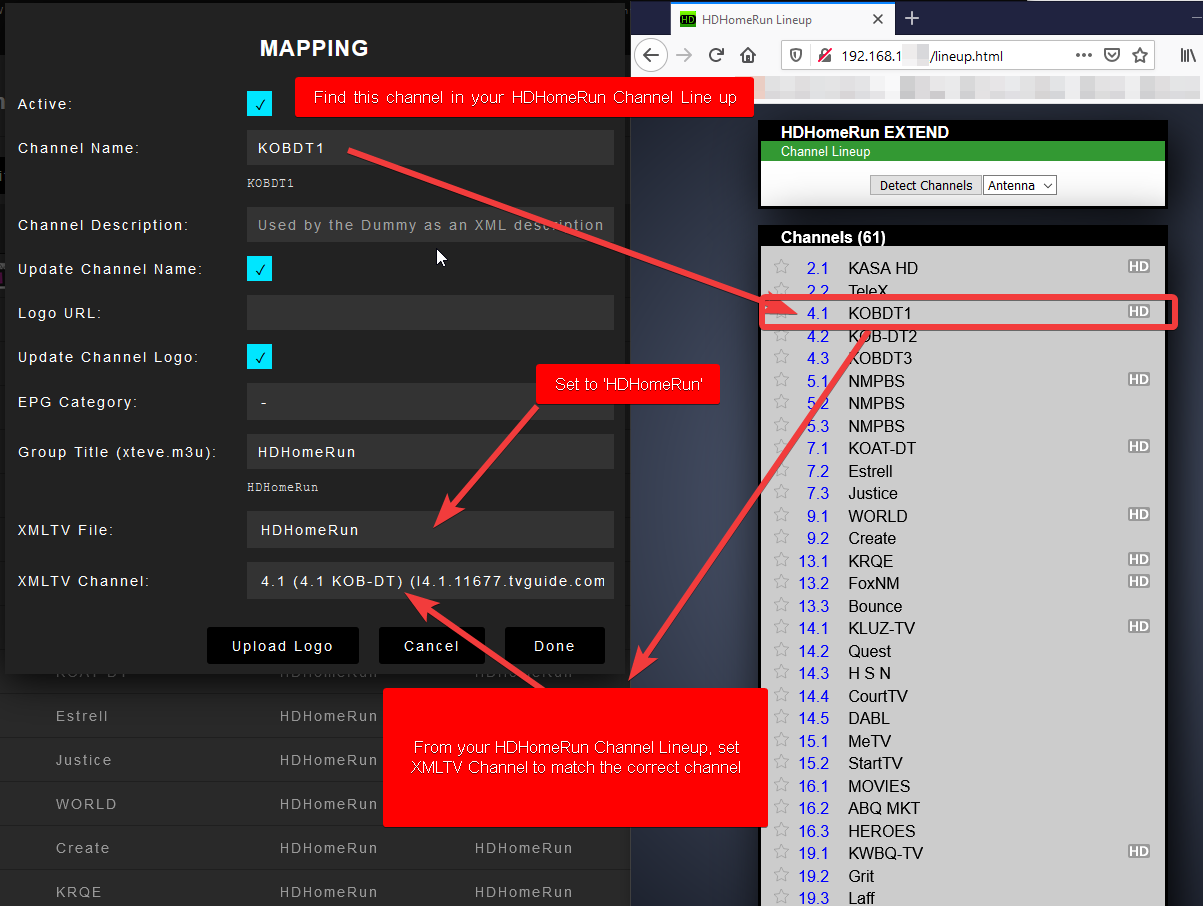This screenshot has width=1203, height=906.
Task: Click Grit channel name in lineup
Action: click(x=861, y=876)
